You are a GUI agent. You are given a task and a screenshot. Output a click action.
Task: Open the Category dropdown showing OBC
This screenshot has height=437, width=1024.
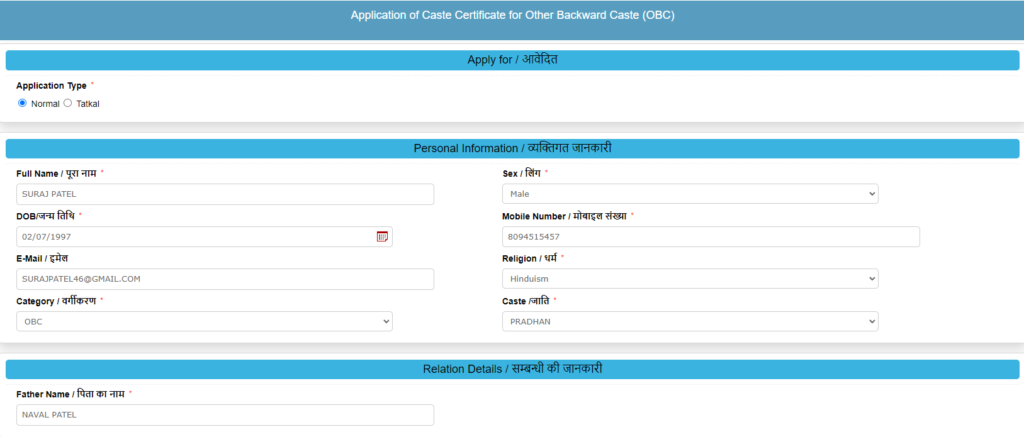tap(204, 321)
